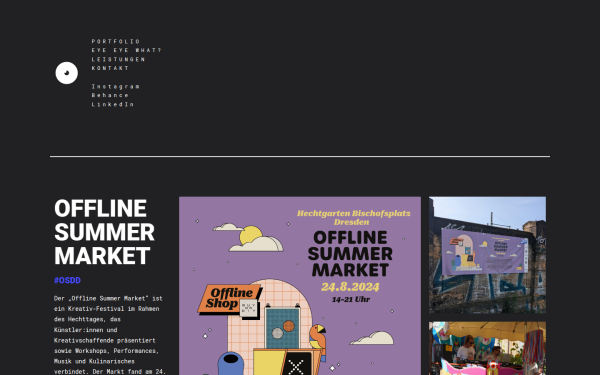Open the KONTAKT menu link
This screenshot has width=600, height=375.
(x=110, y=68)
